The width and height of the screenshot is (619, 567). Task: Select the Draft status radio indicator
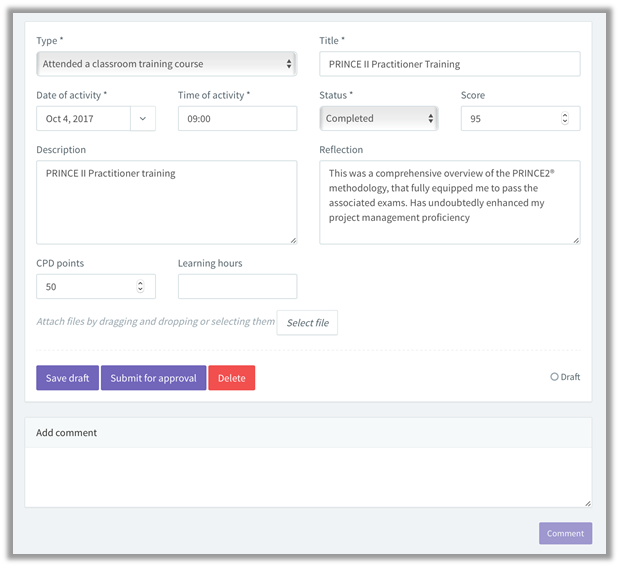tap(554, 377)
